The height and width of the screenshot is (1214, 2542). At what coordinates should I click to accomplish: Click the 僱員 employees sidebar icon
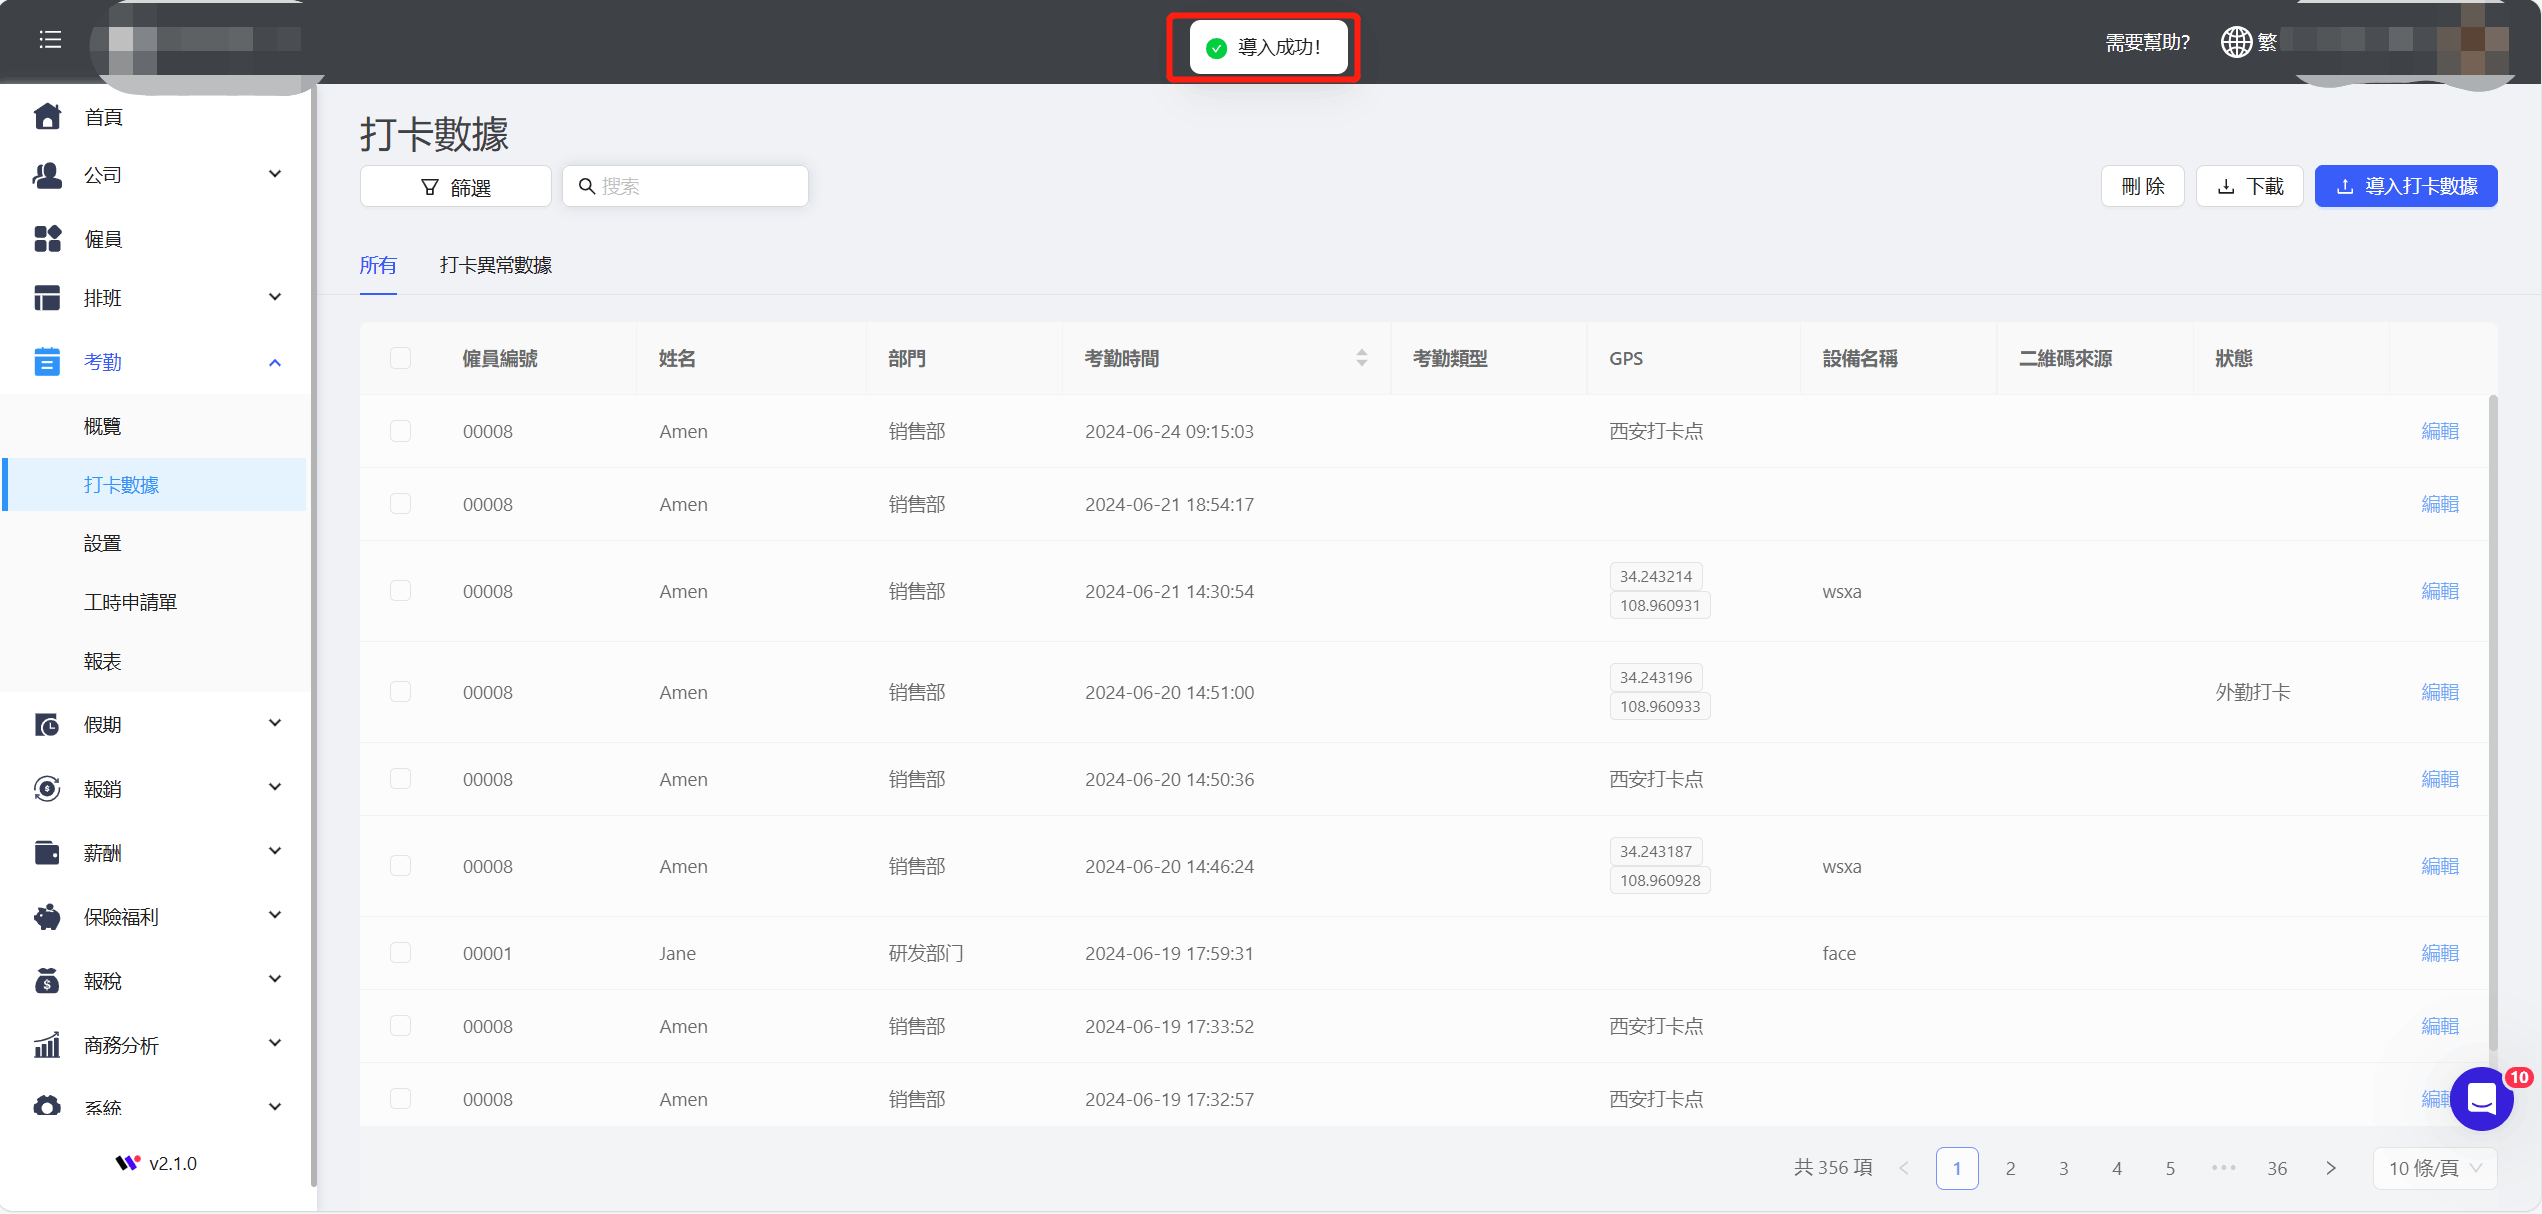click(47, 239)
